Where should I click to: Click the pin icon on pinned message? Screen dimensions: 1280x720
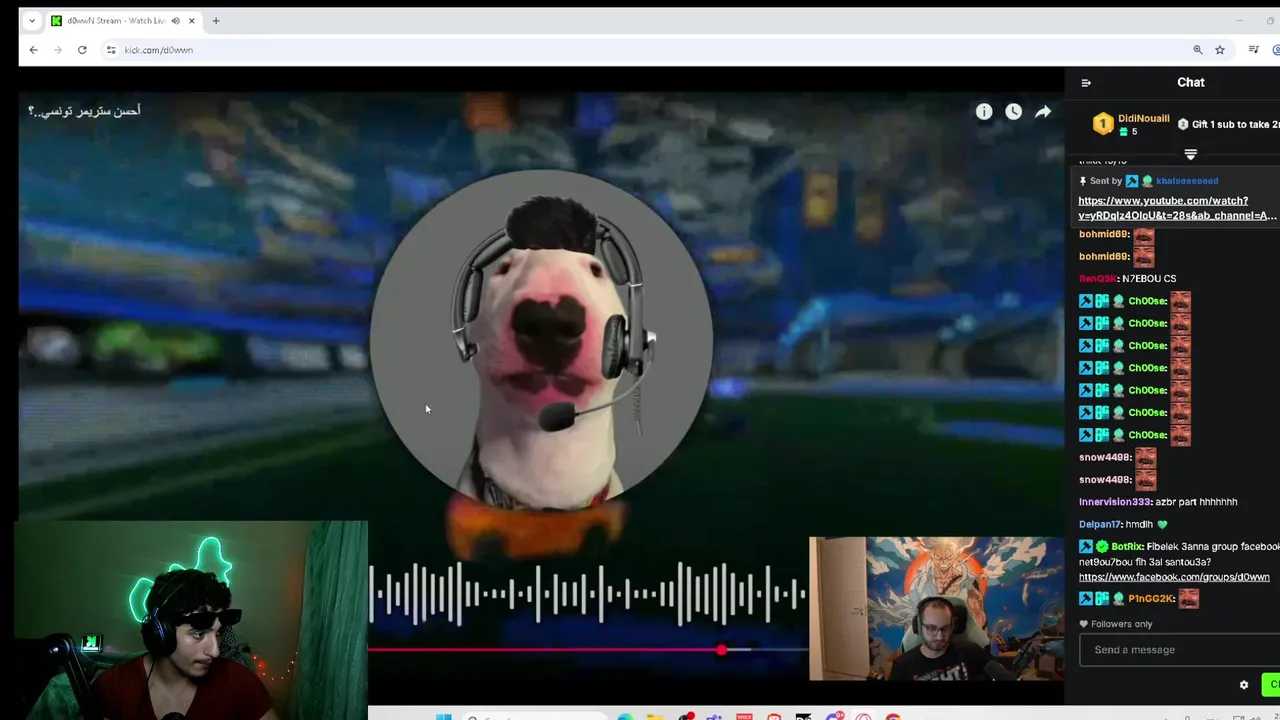[1083, 181]
